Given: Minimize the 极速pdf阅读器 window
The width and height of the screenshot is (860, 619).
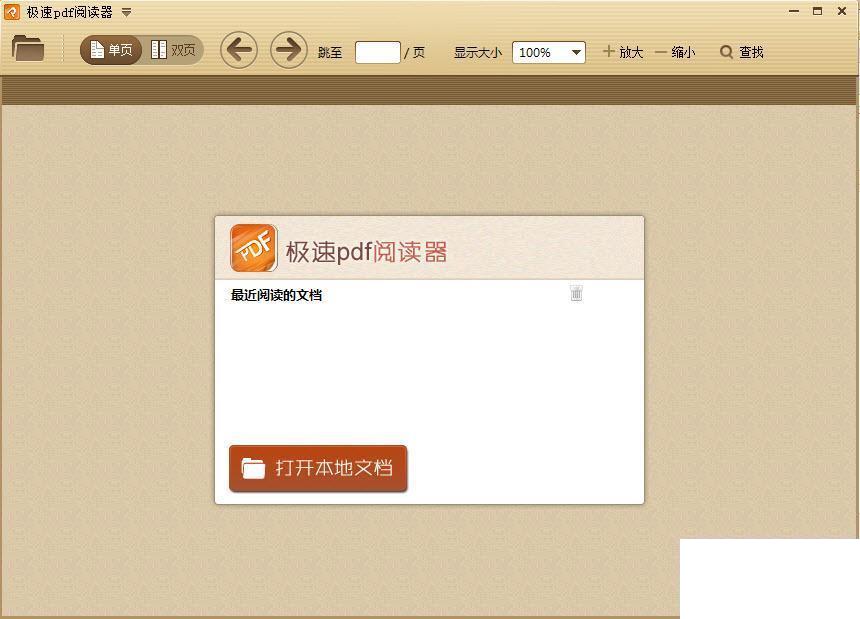Looking at the screenshot, I should 794,11.
